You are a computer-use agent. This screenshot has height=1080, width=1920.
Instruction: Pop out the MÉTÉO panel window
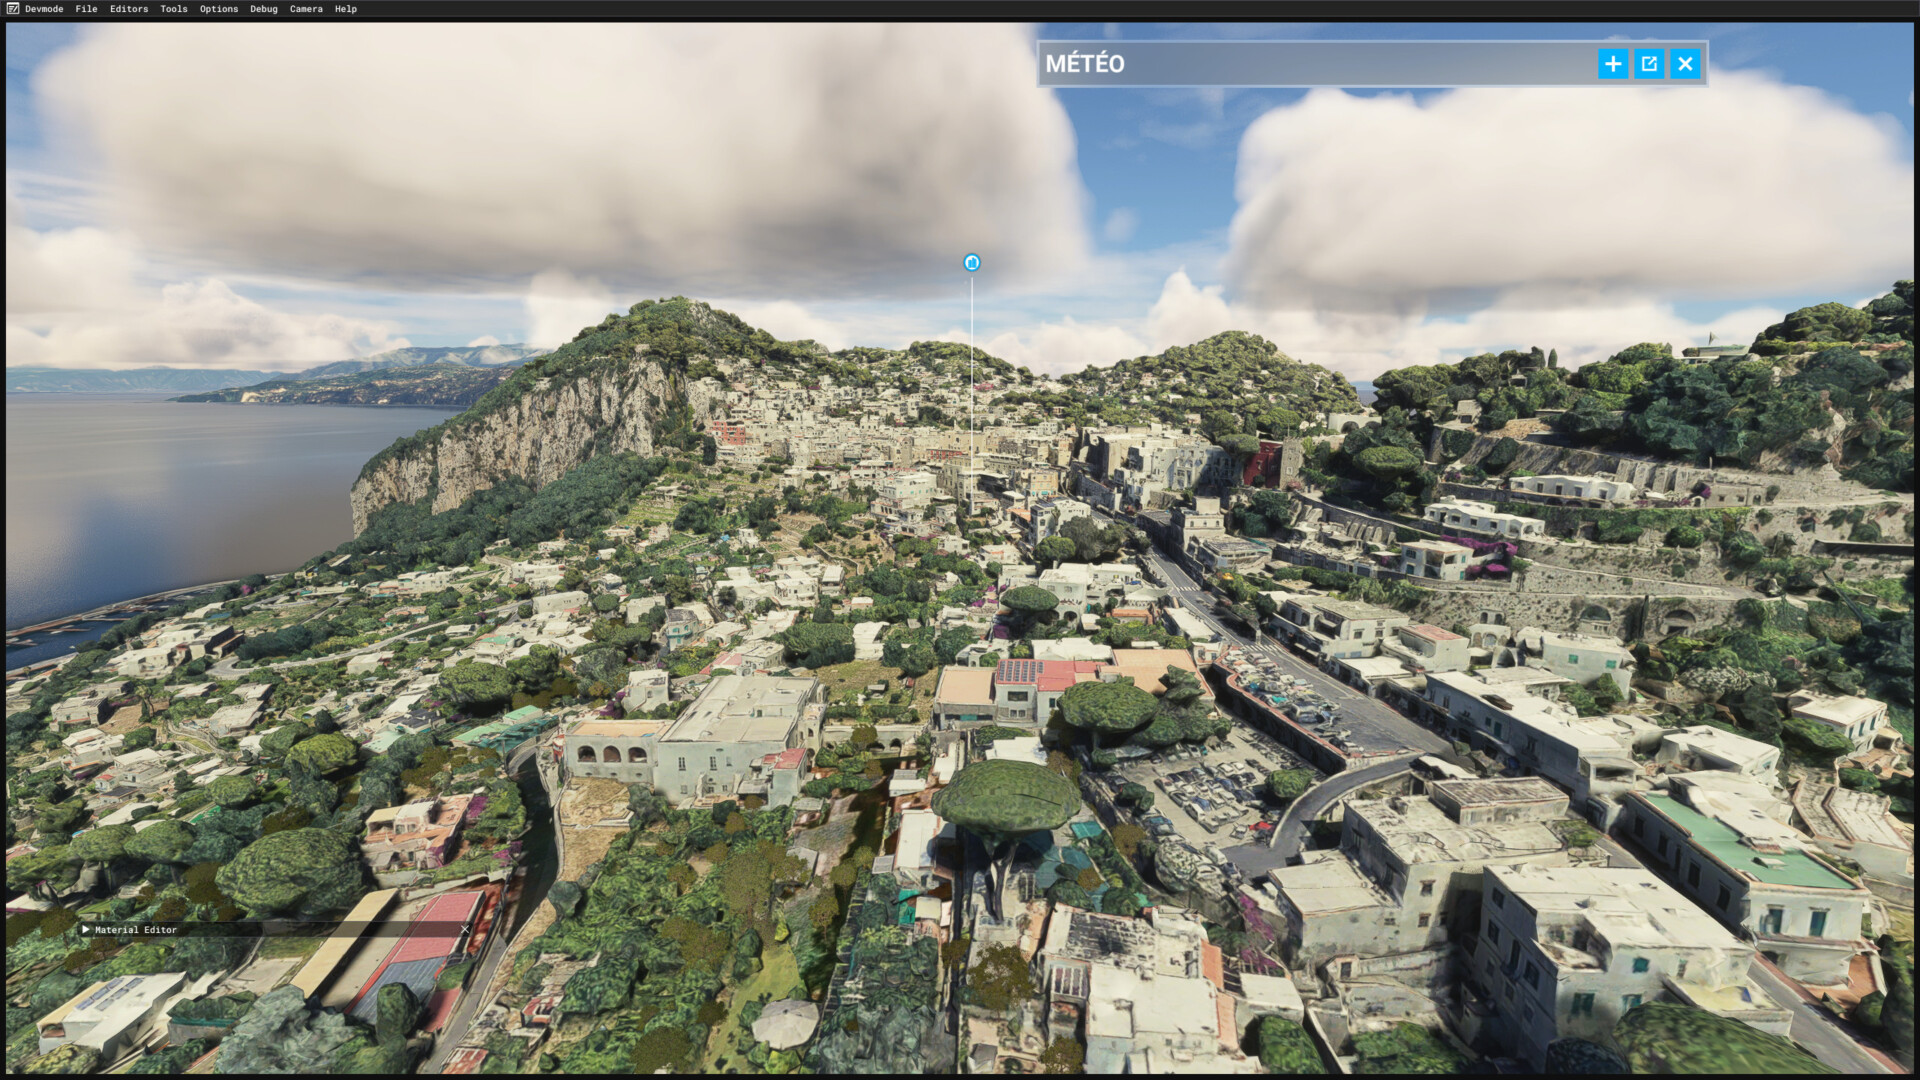pos(1649,64)
